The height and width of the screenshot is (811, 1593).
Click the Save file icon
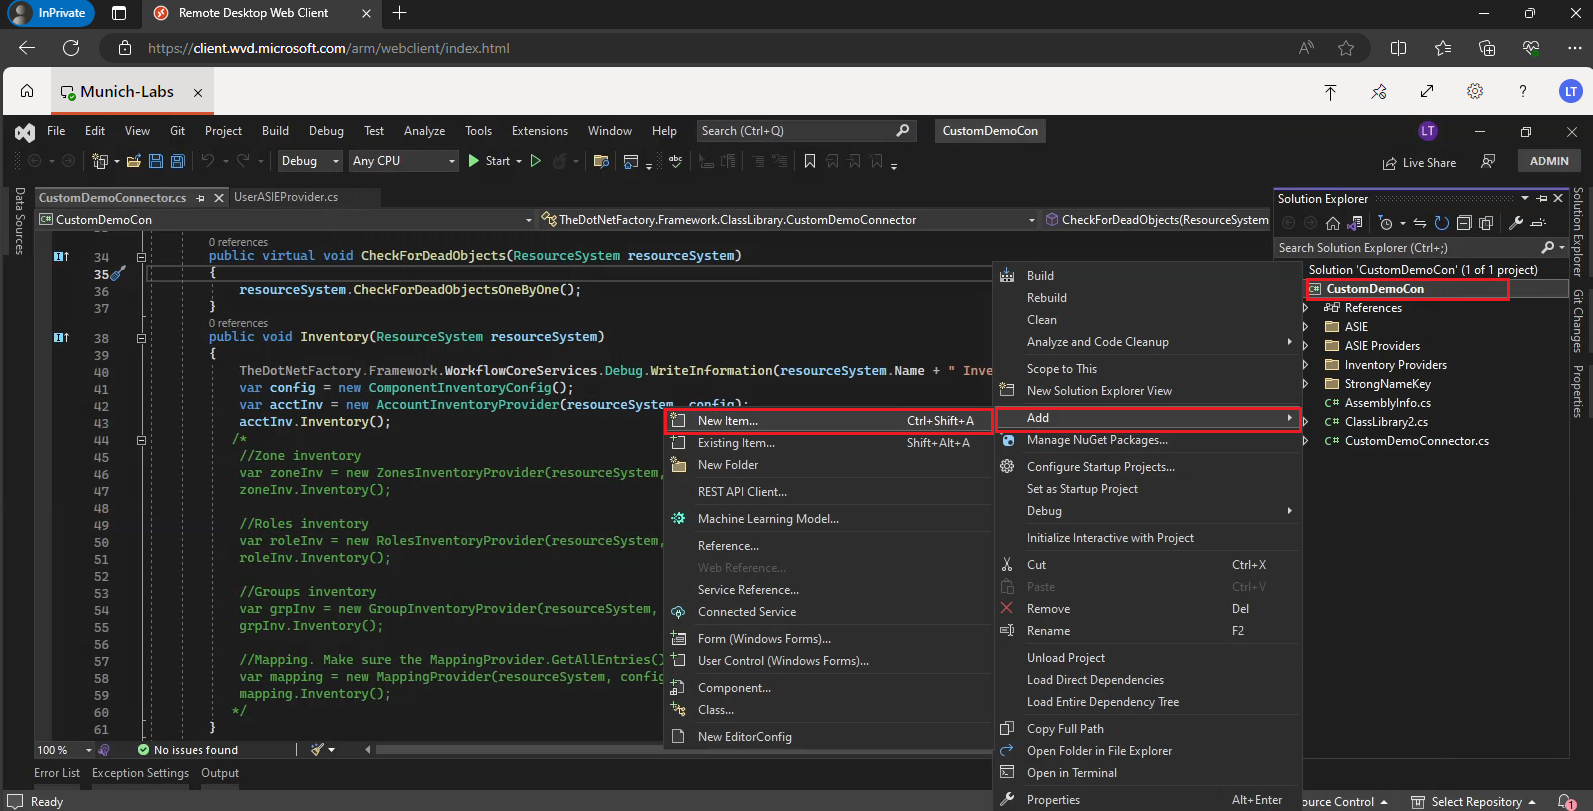pos(156,161)
